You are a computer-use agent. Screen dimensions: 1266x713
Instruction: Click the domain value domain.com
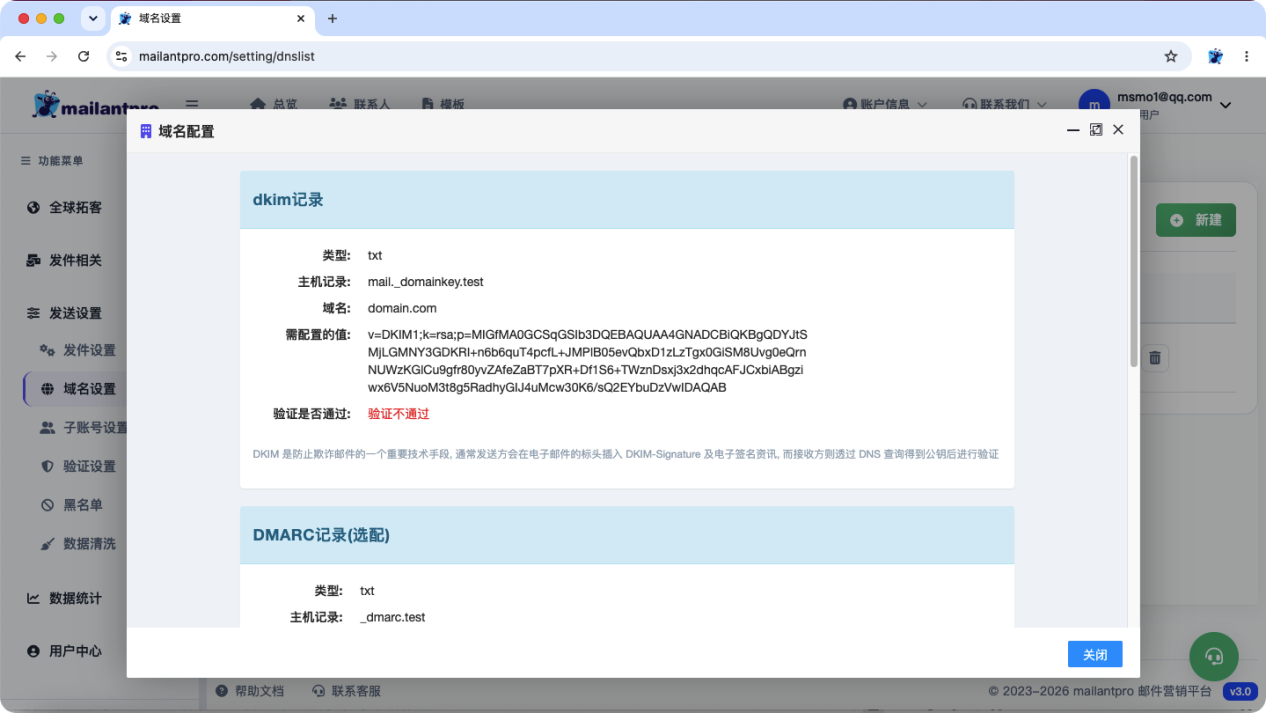(402, 308)
